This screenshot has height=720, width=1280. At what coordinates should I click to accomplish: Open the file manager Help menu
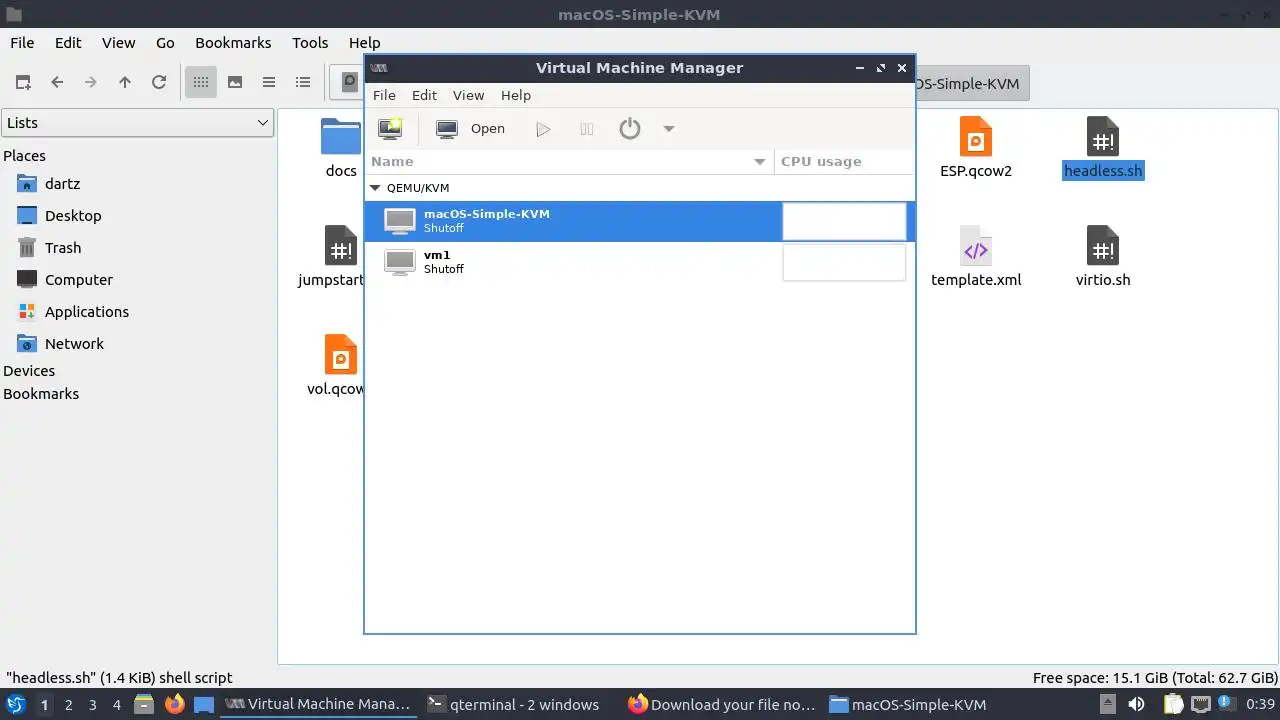364,42
